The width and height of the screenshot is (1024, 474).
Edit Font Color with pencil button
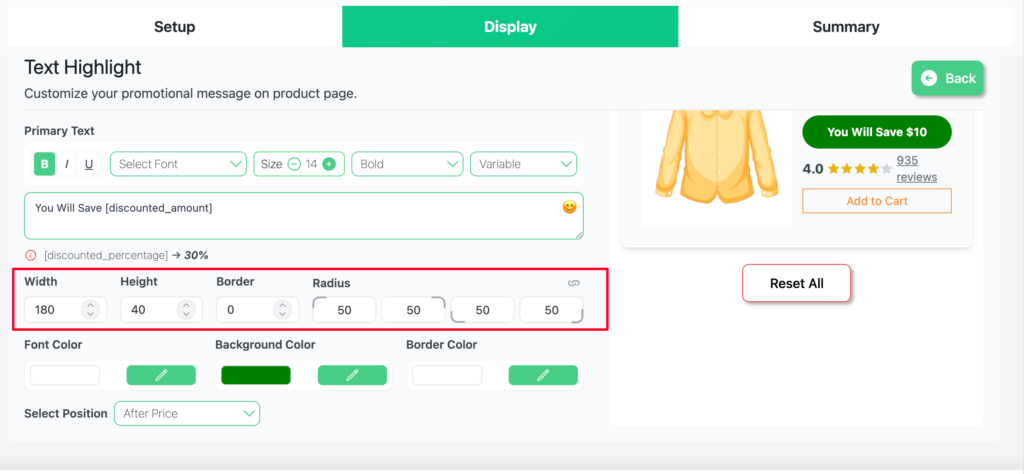point(161,375)
